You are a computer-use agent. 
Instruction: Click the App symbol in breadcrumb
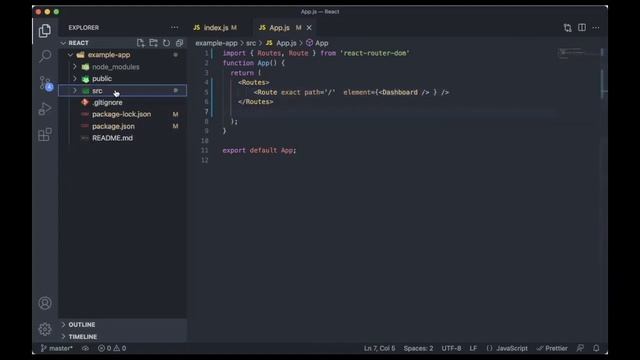coord(317,43)
